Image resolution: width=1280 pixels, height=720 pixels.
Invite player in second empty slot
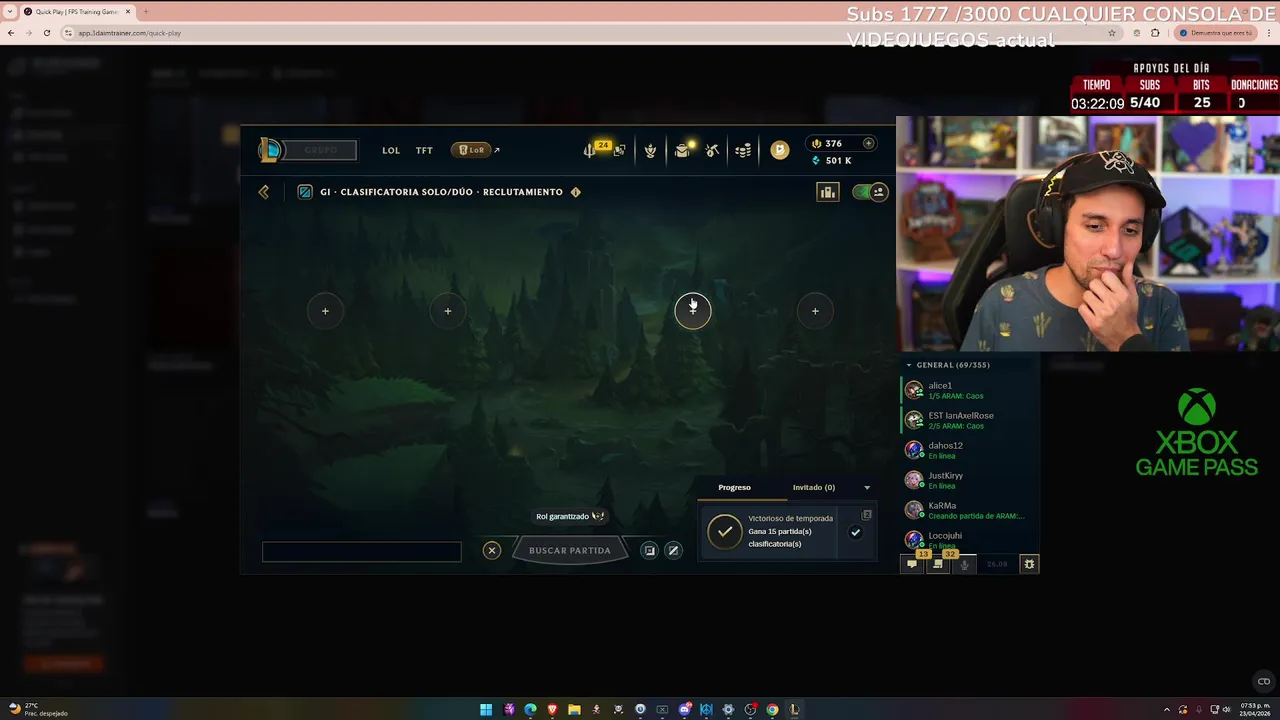[448, 311]
